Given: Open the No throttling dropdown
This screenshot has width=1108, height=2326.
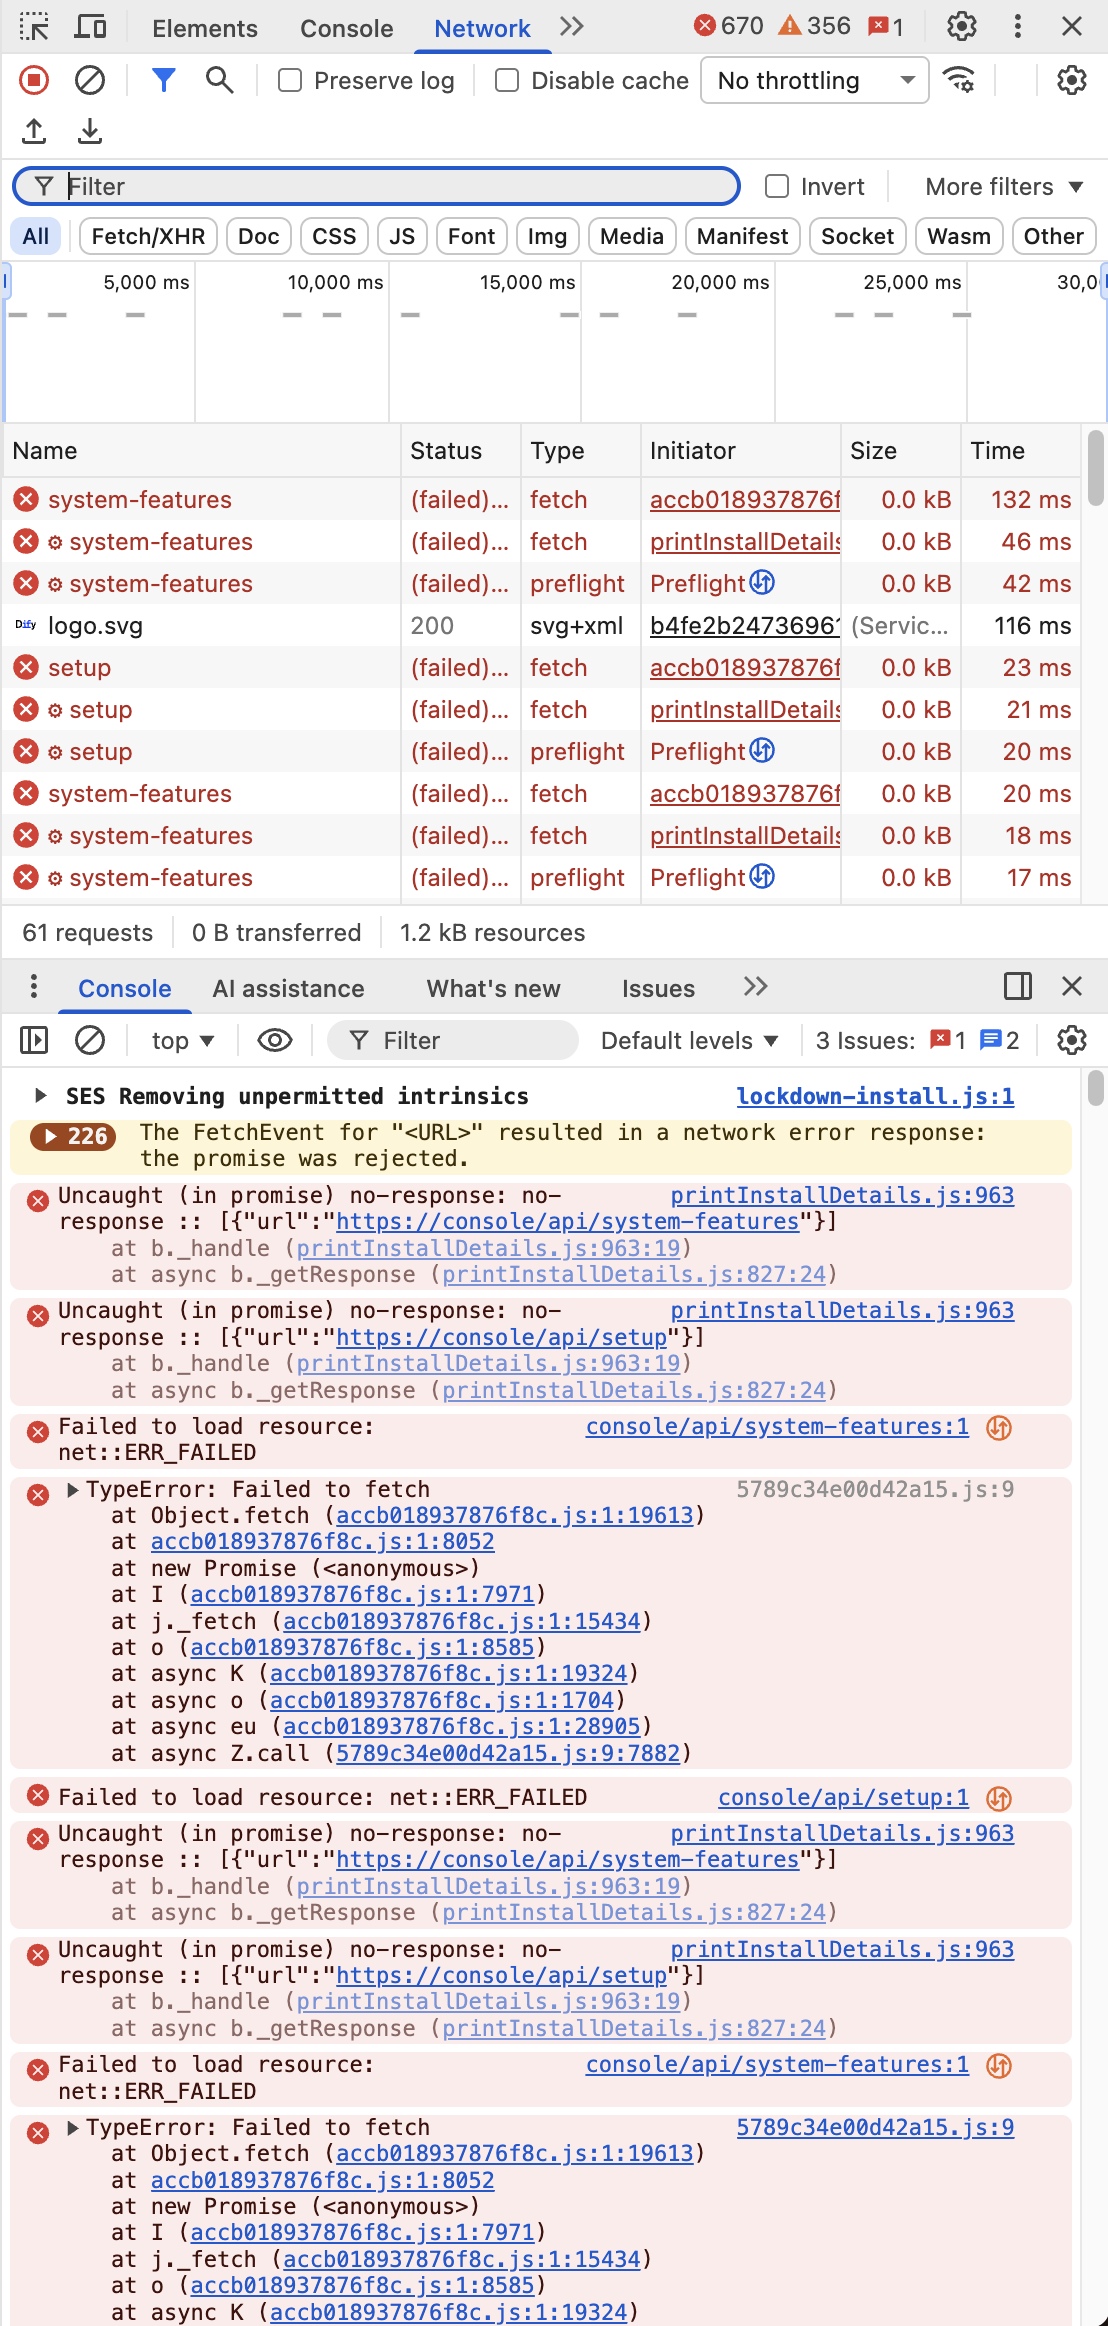Looking at the screenshot, I should (815, 80).
